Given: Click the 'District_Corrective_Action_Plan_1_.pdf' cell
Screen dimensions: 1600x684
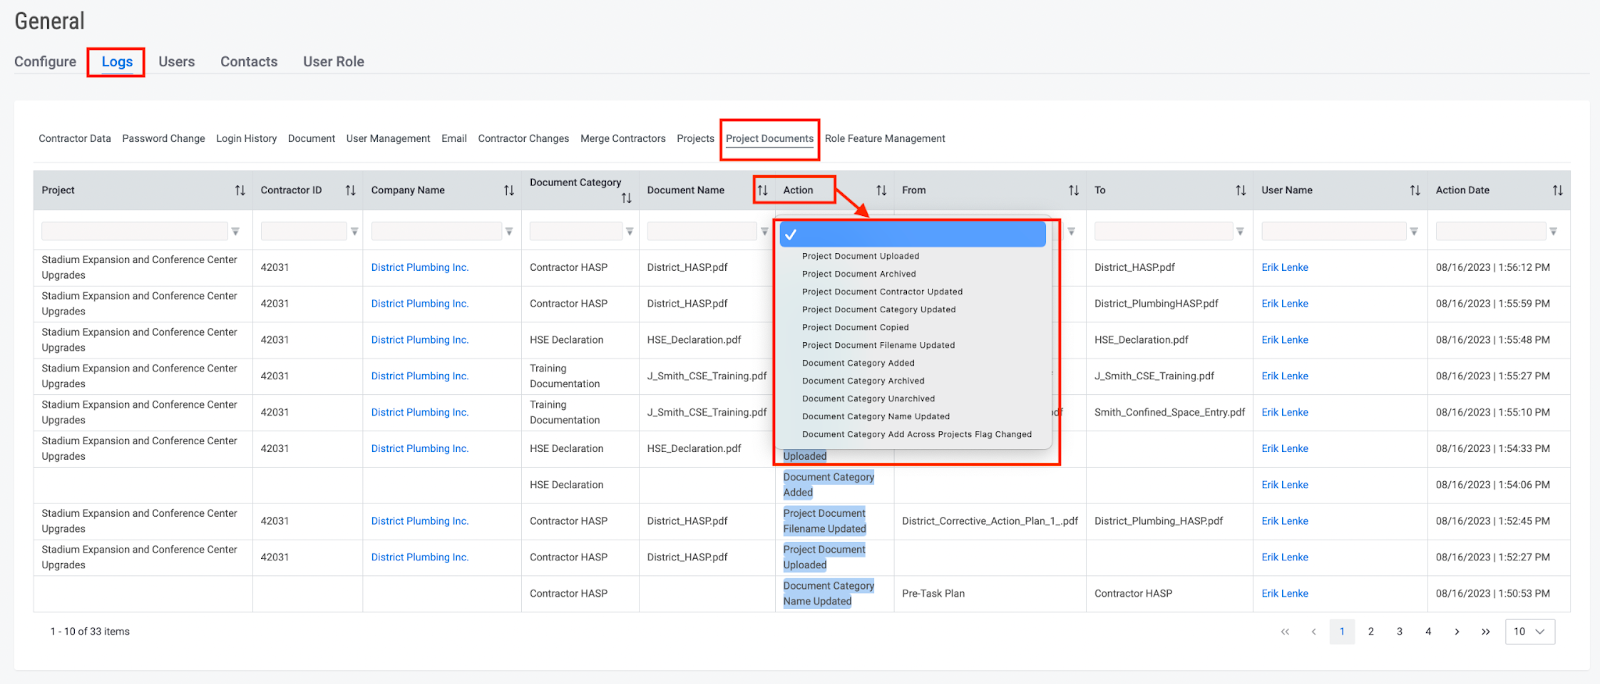Looking at the screenshot, I should tap(990, 521).
